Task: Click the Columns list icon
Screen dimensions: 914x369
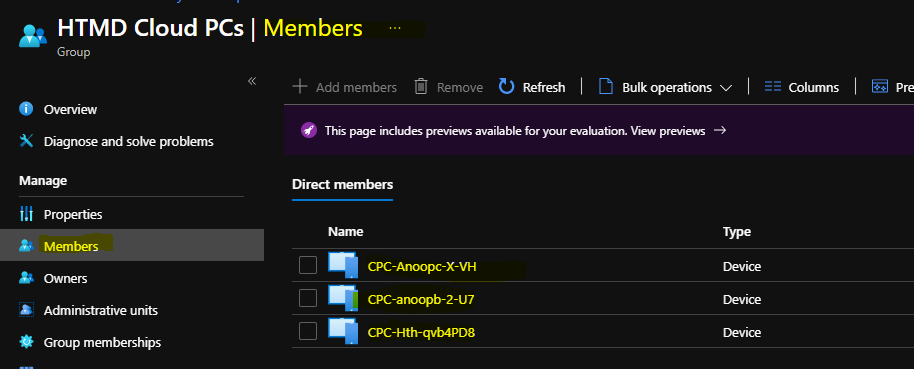Action: click(x=772, y=87)
